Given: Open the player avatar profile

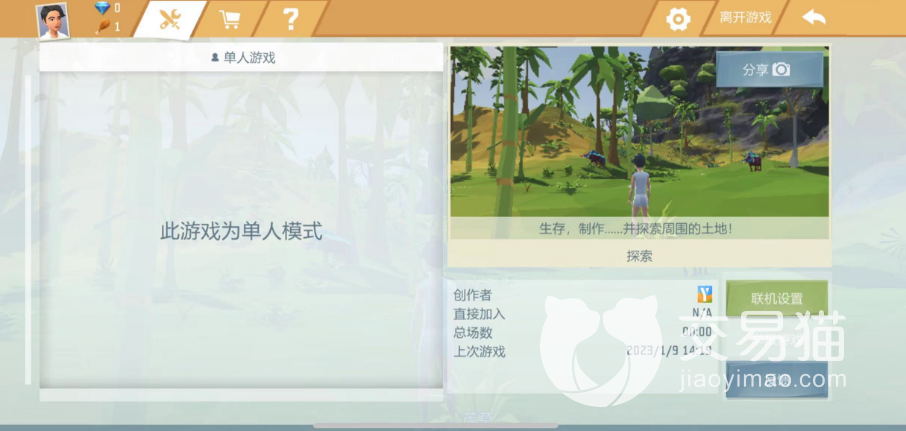Looking at the screenshot, I should 53,21.
